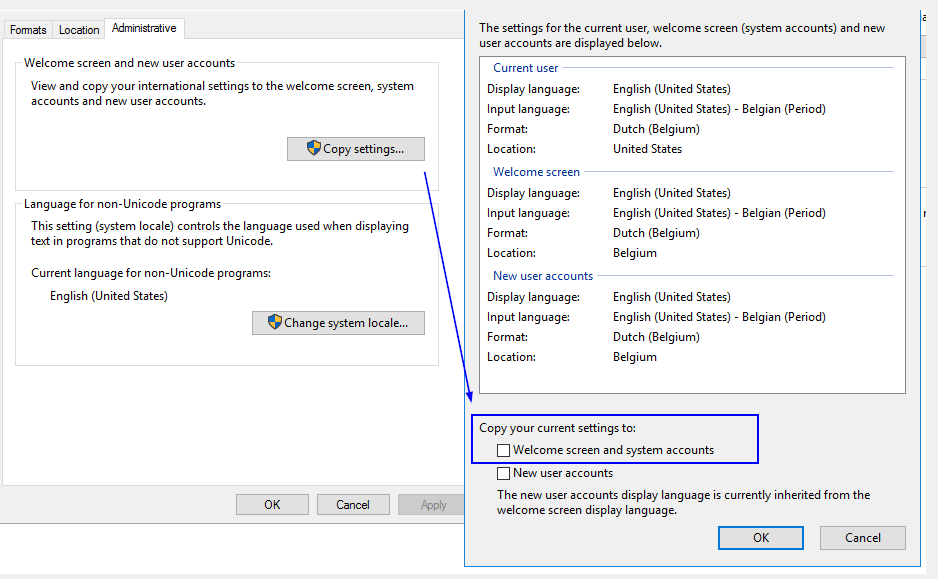938x579 pixels.
Task: Click the New user accounts section header
Action: [543, 276]
